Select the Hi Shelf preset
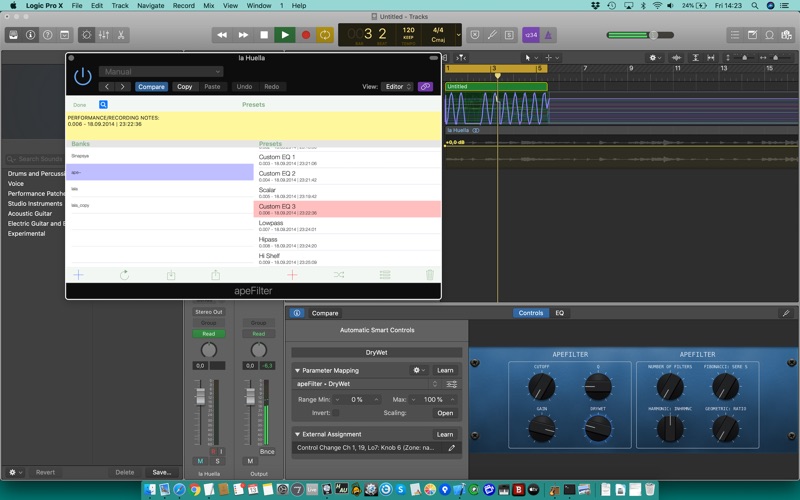The width and height of the screenshot is (800, 500). click(x=347, y=258)
